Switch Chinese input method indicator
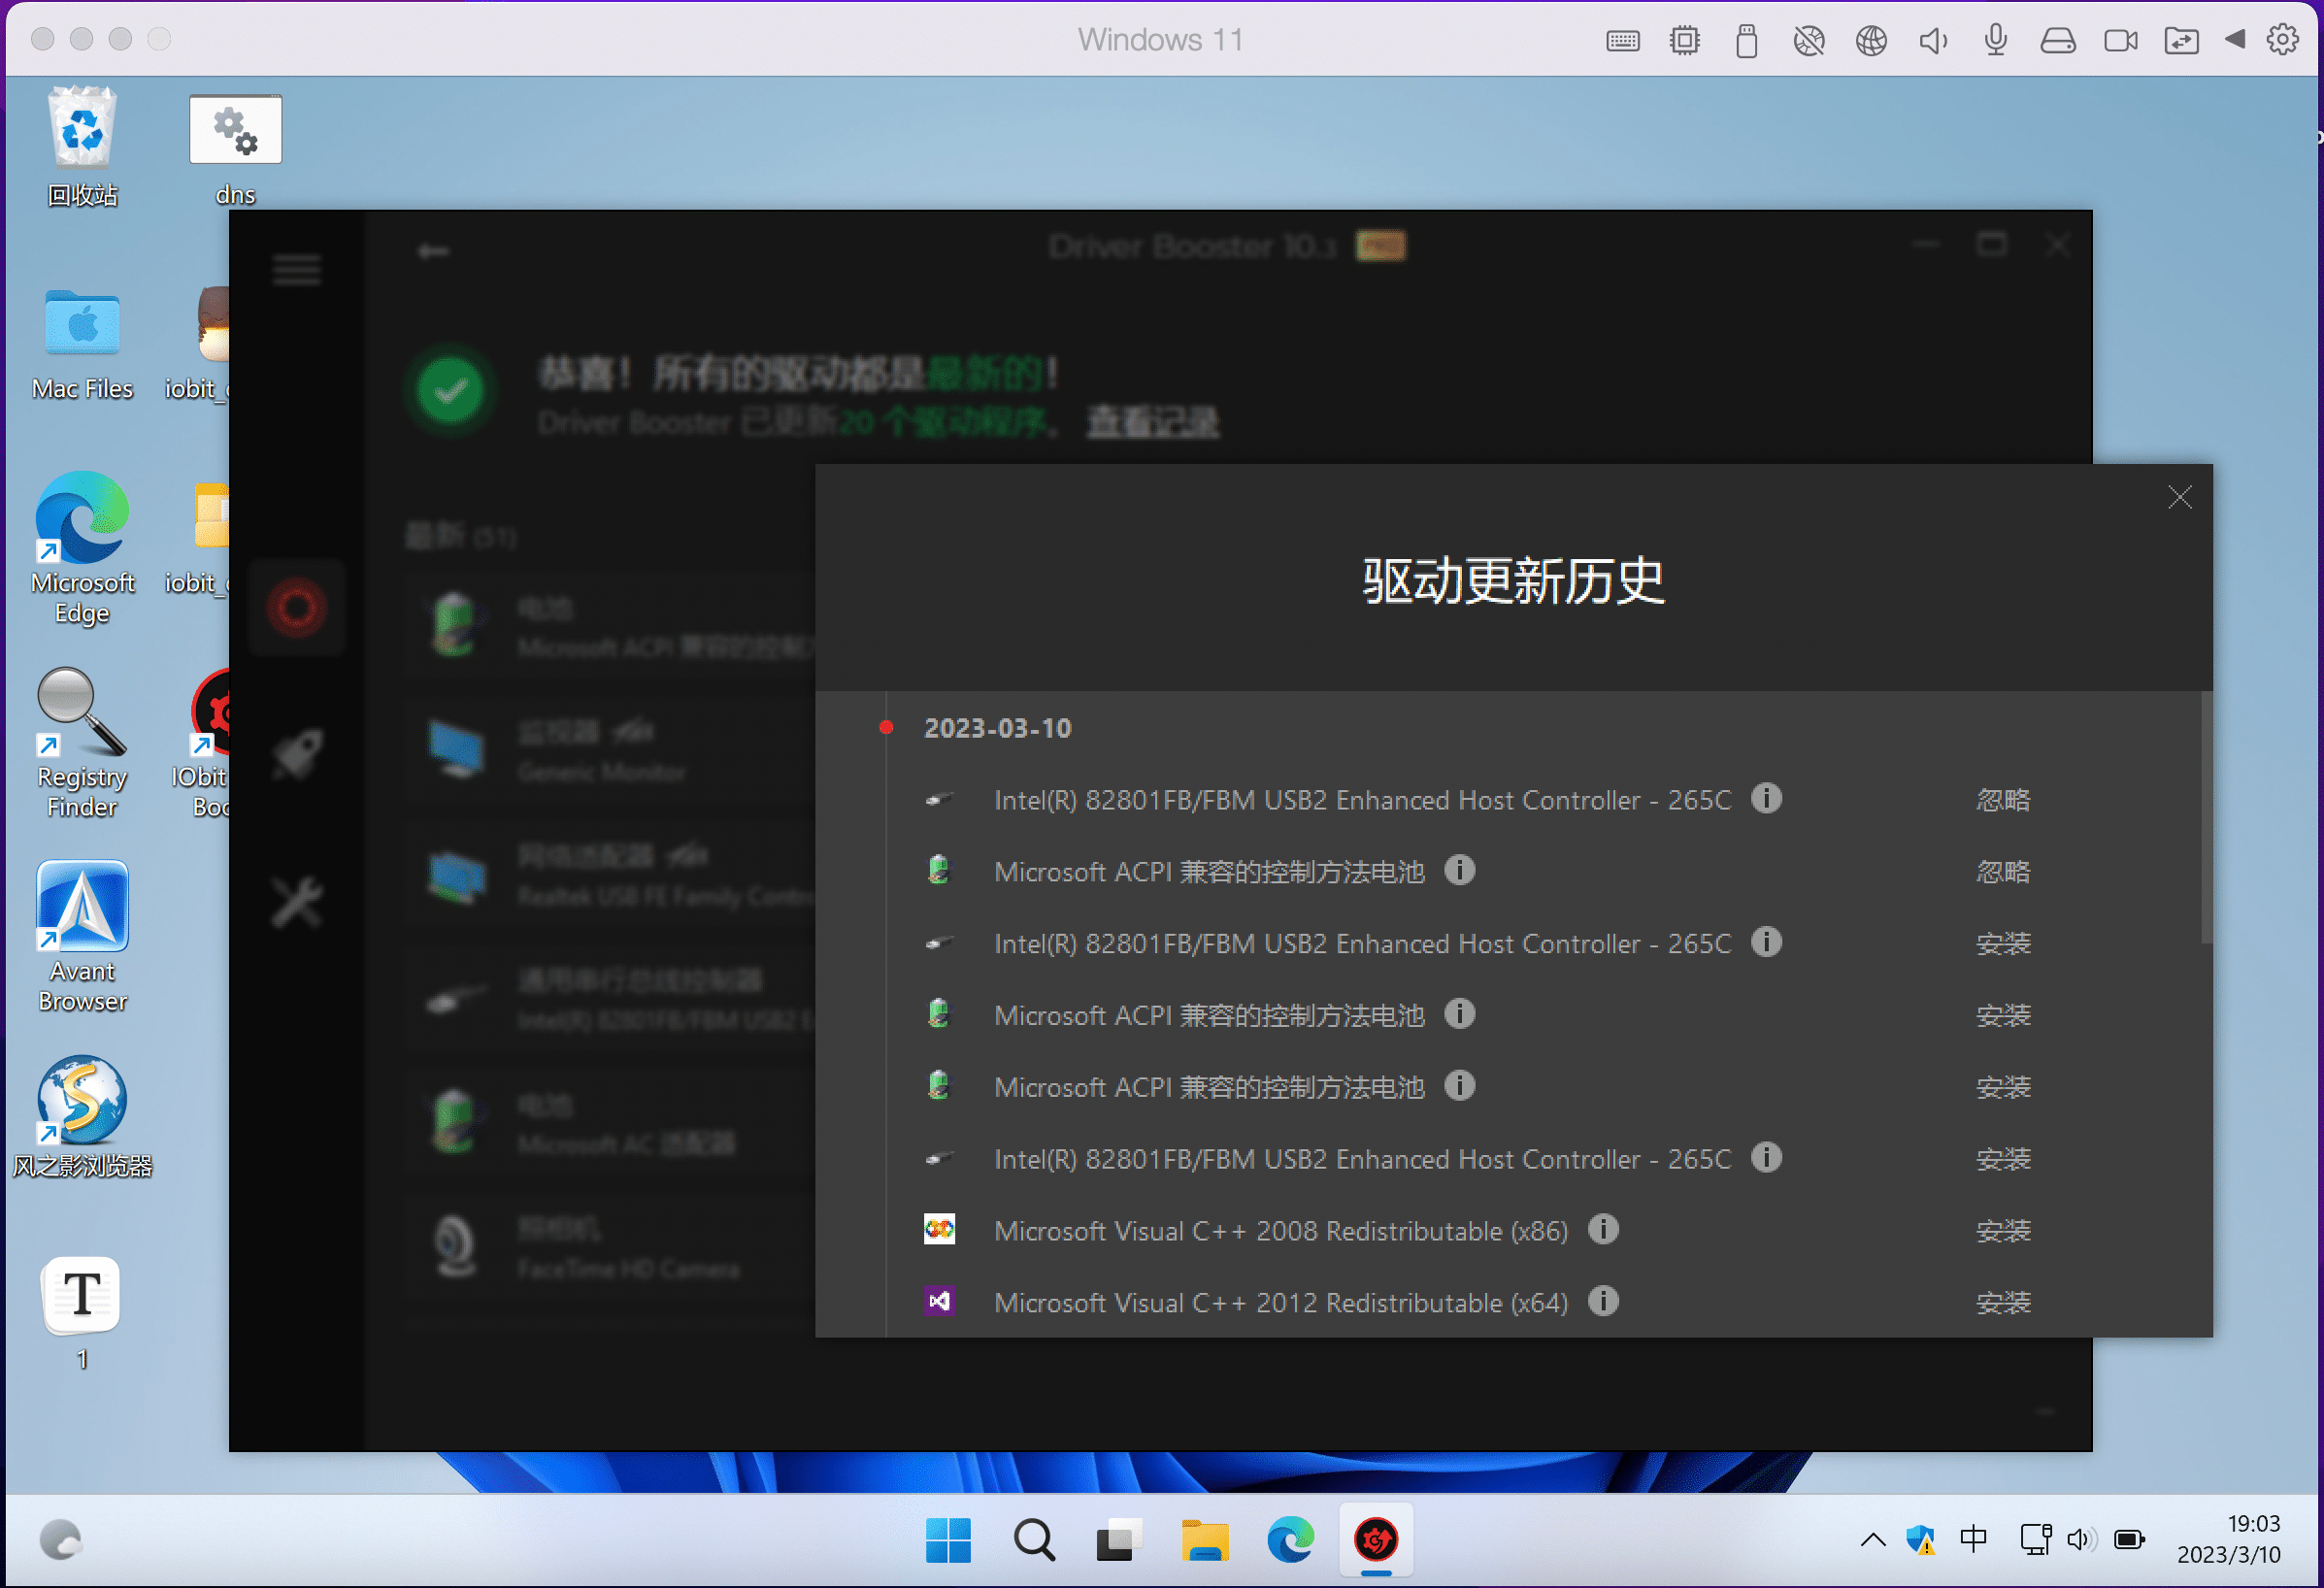Image resolution: width=2324 pixels, height=1588 pixels. pos(1973,1540)
